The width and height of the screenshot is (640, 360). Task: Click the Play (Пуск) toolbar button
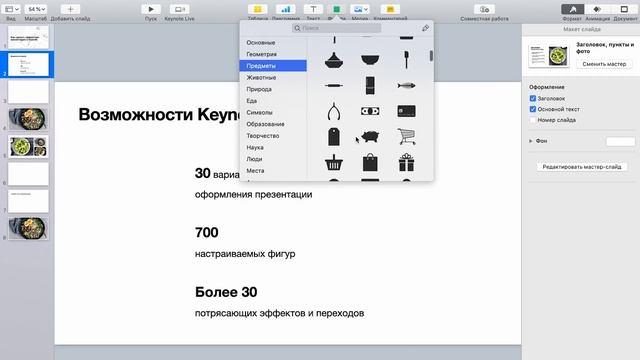click(x=151, y=9)
